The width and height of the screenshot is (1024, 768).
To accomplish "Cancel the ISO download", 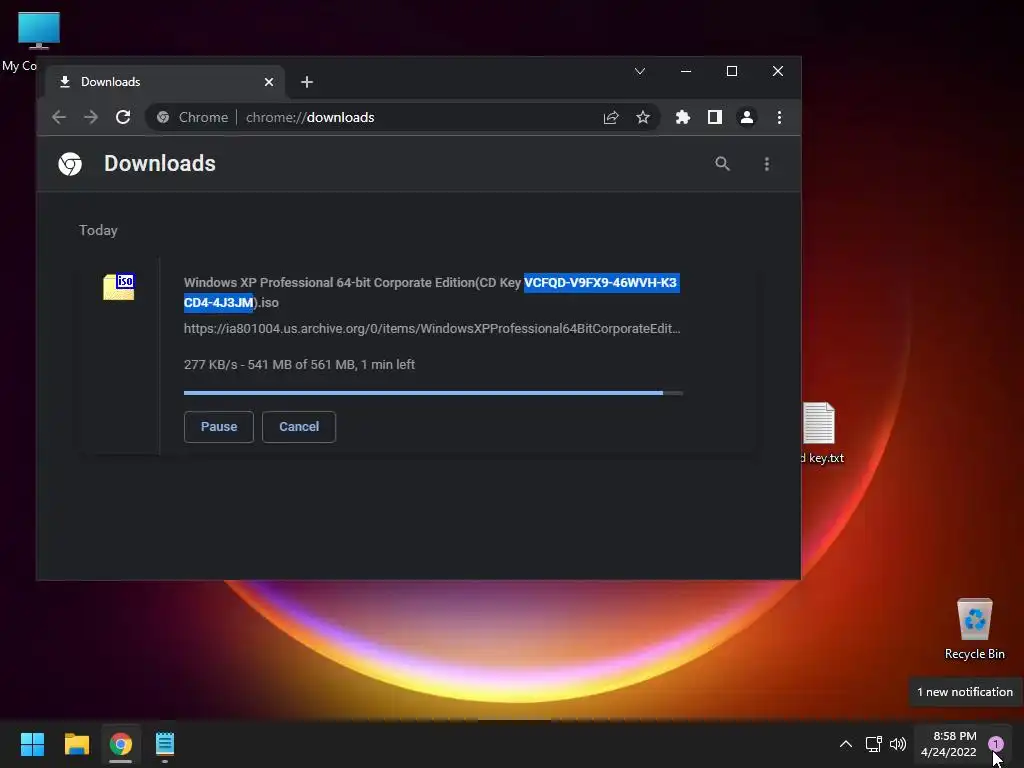I will click(299, 427).
